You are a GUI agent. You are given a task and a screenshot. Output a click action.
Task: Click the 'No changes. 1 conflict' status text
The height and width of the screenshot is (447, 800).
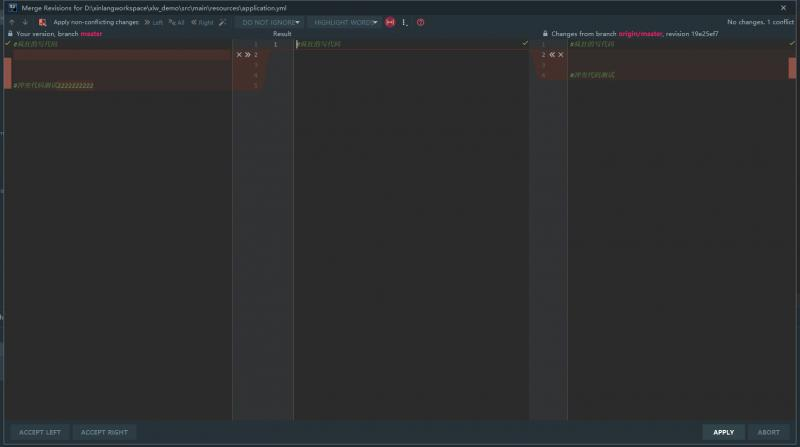click(760, 22)
